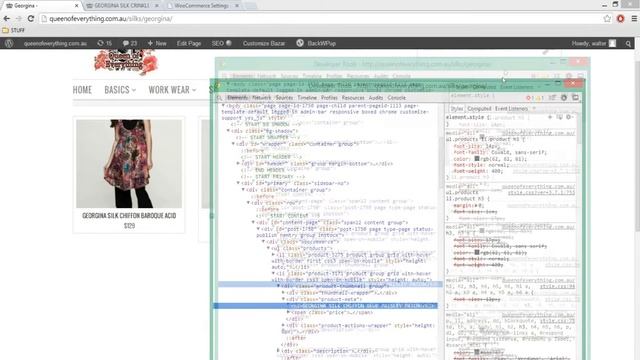Screen dimensions: 640x360
Task: Expand the div id header node
Action: (238, 164)
